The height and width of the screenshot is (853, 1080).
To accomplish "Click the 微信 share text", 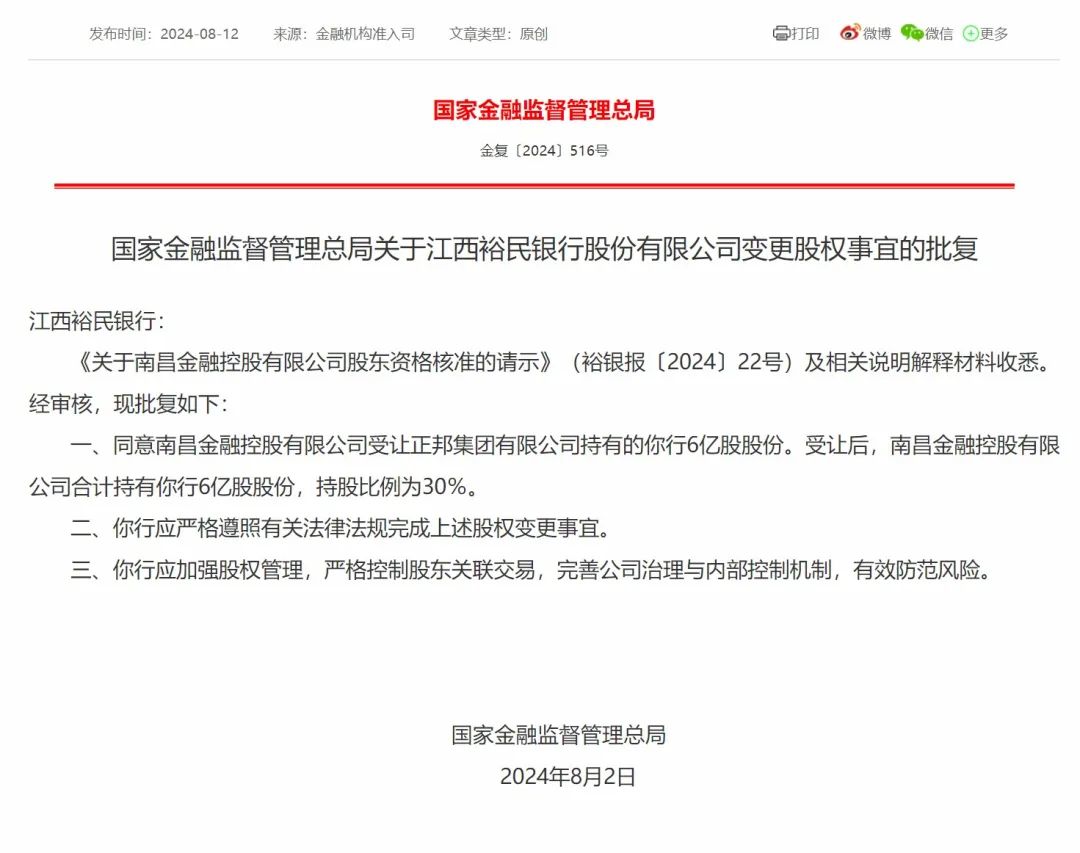I will tap(939, 34).
